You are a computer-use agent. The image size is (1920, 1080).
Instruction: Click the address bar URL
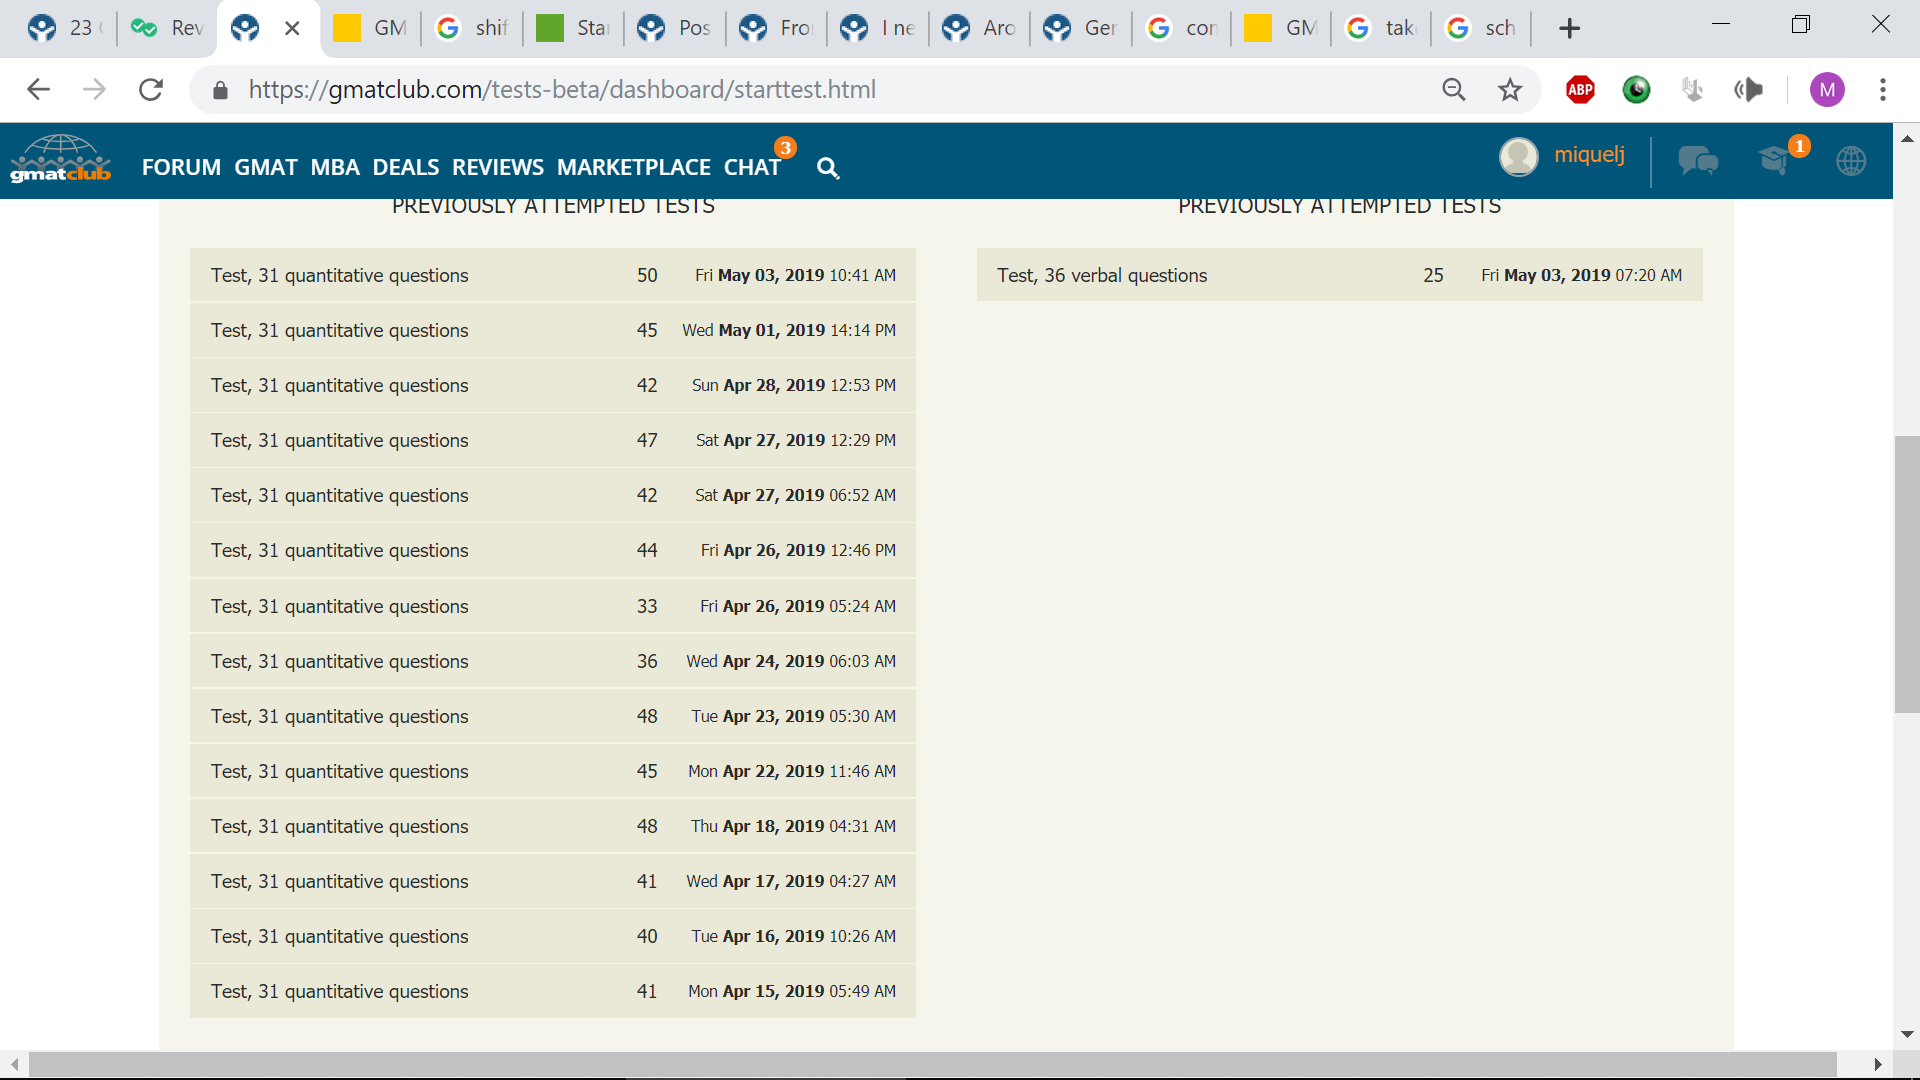coord(562,90)
